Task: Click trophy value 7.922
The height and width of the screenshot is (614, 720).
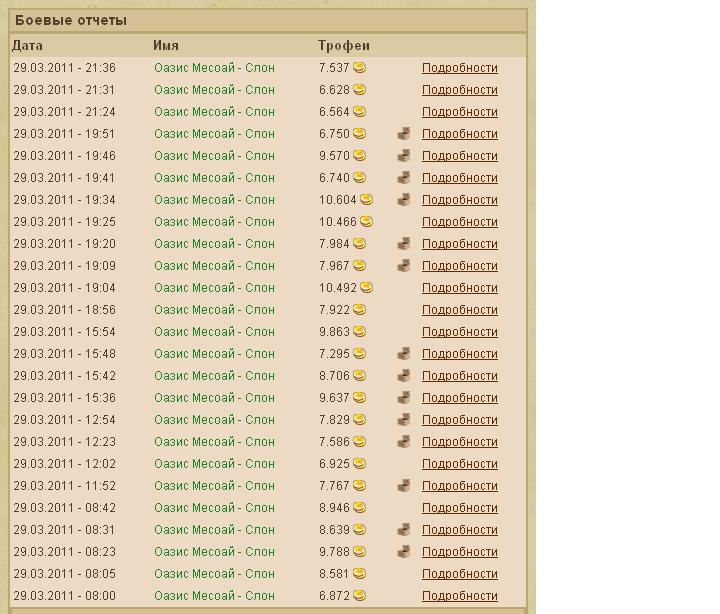Action: (x=334, y=310)
